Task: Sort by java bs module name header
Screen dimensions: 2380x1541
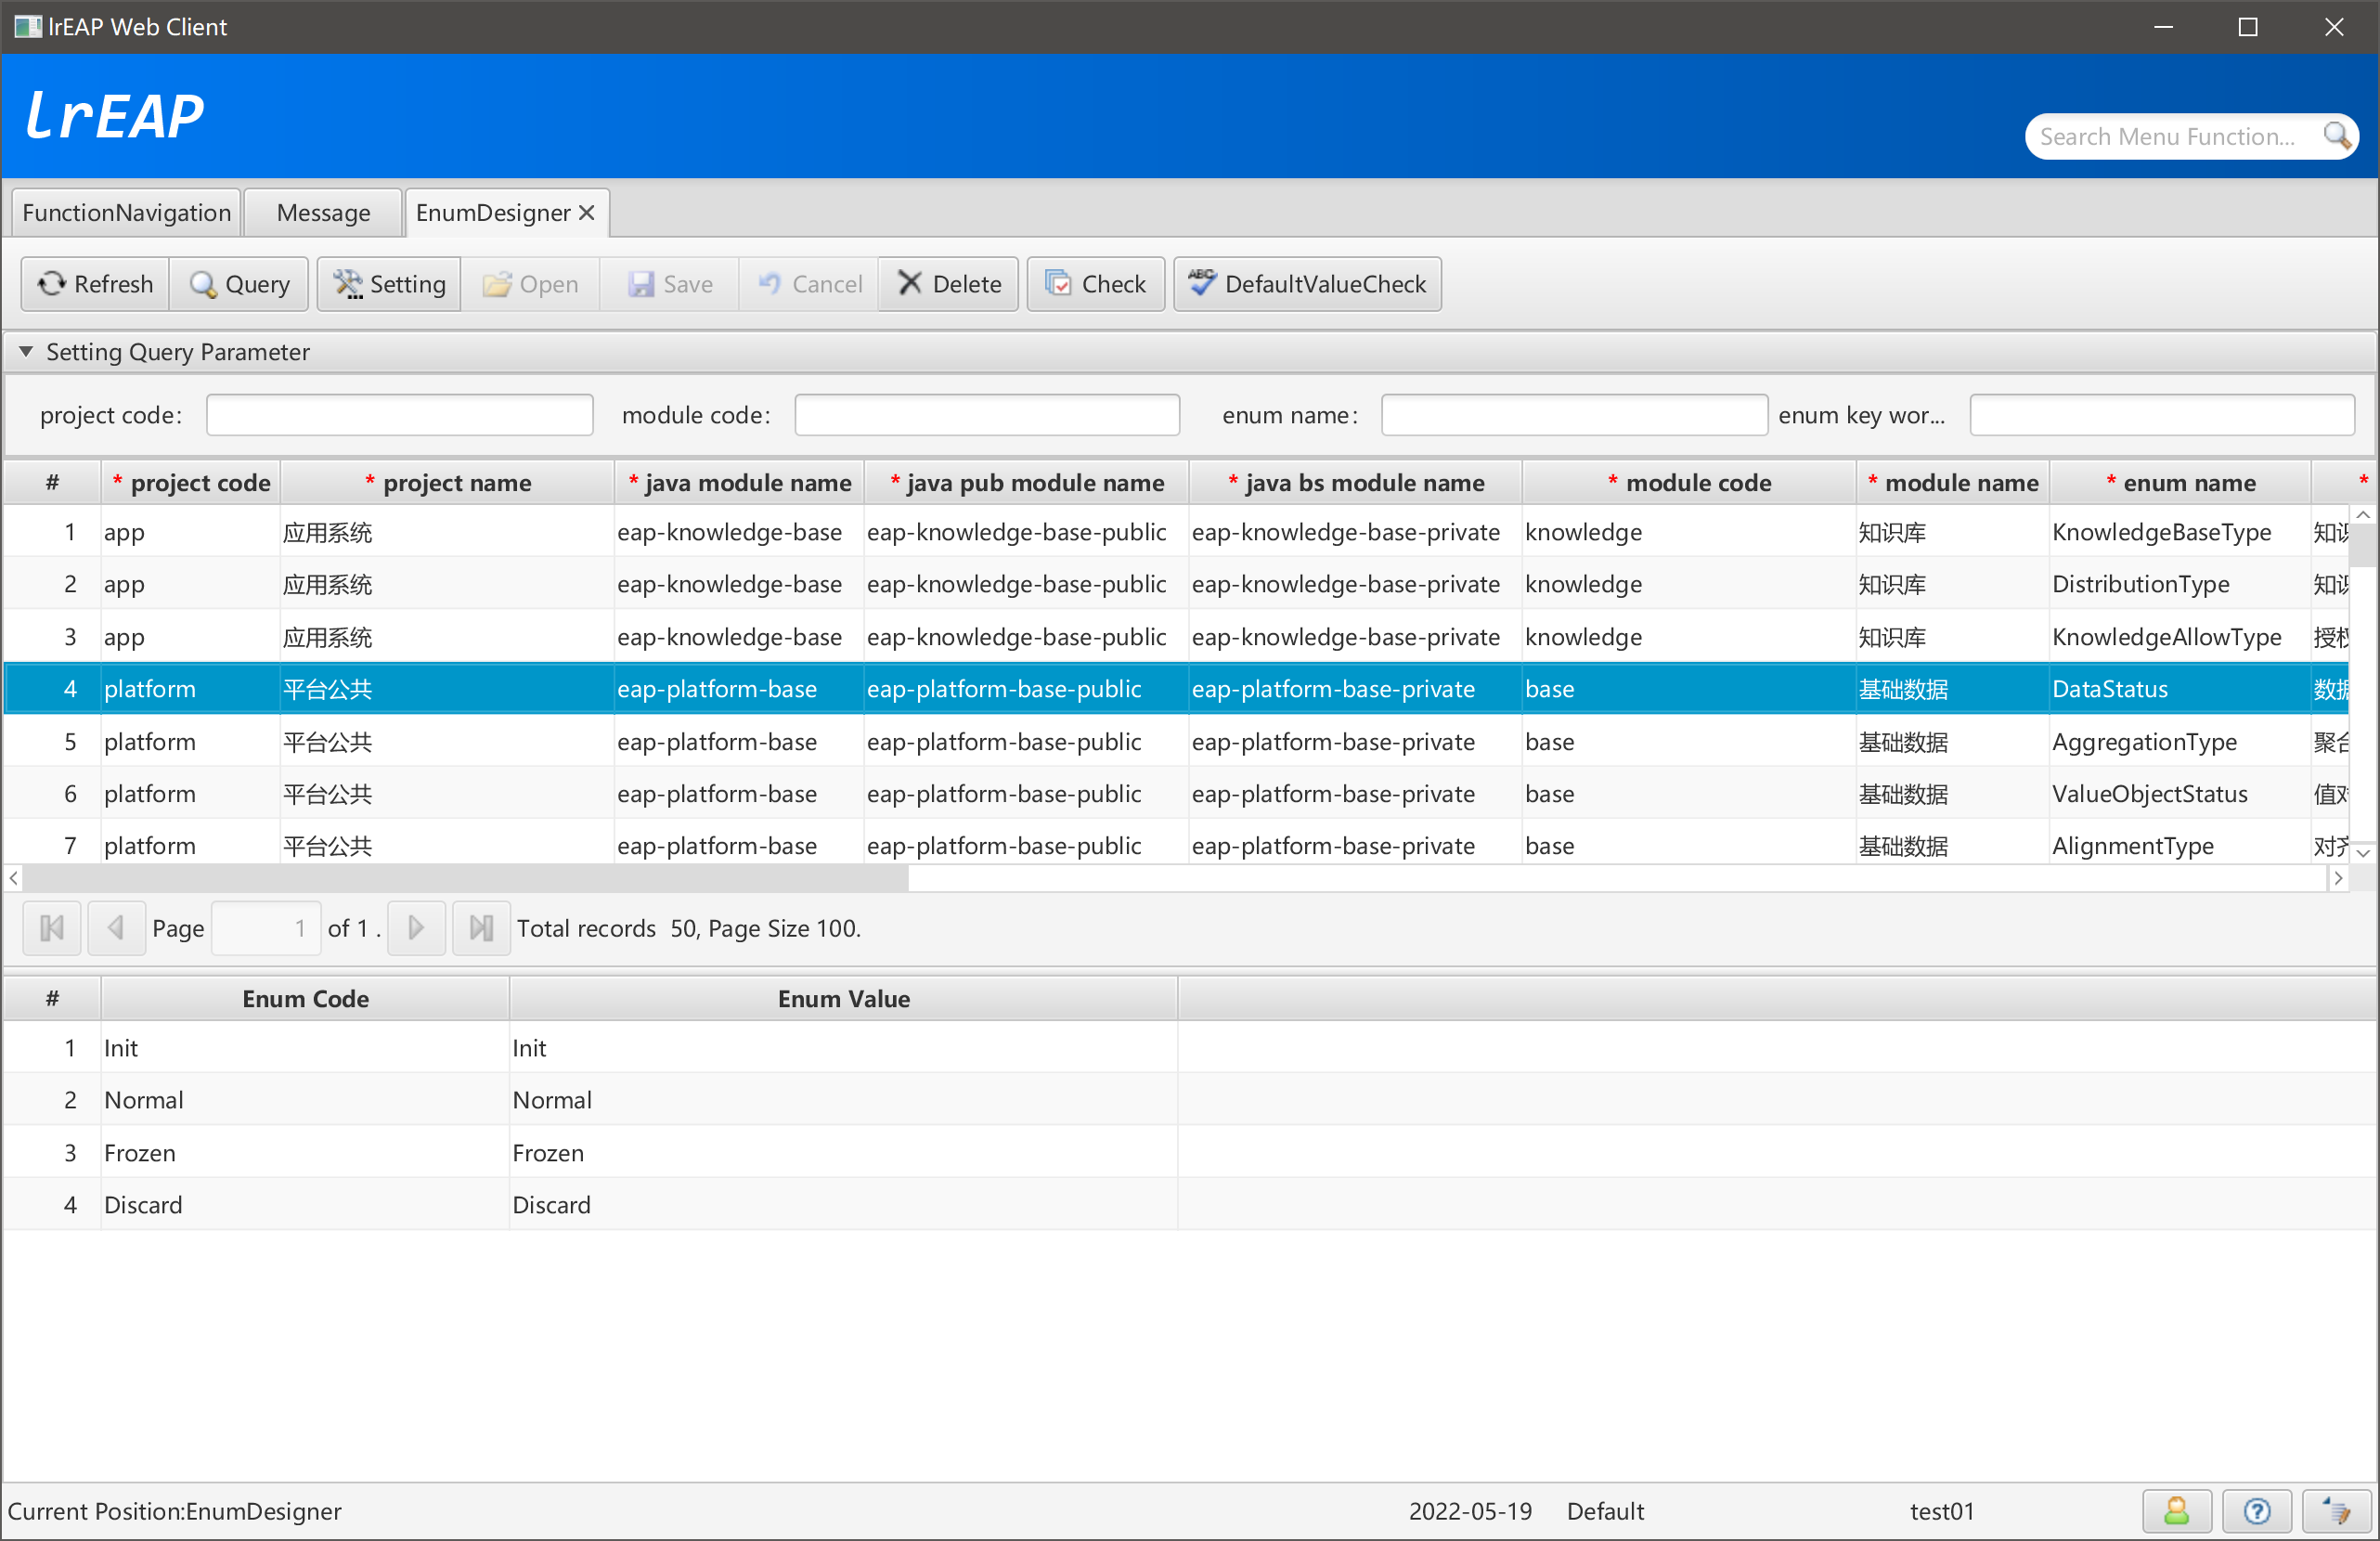Action: (x=1355, y=483)
